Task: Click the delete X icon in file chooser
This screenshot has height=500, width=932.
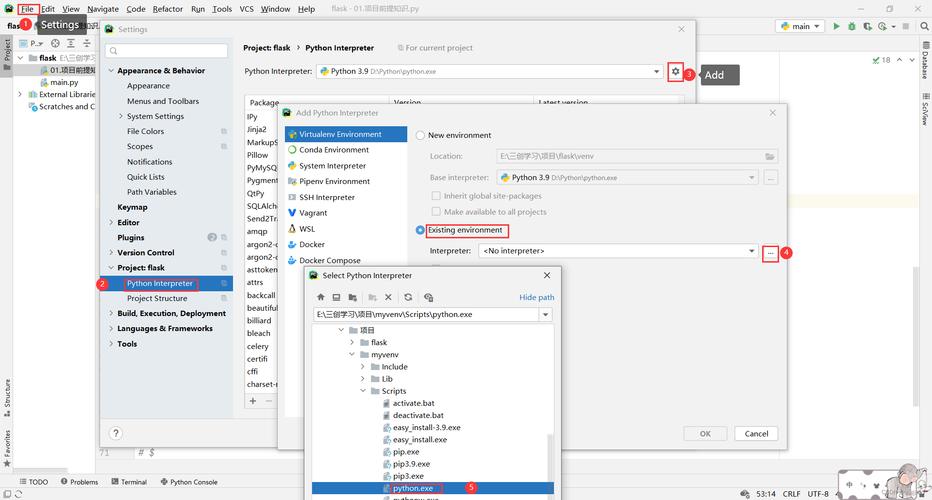Action: (x=388, y=297)
